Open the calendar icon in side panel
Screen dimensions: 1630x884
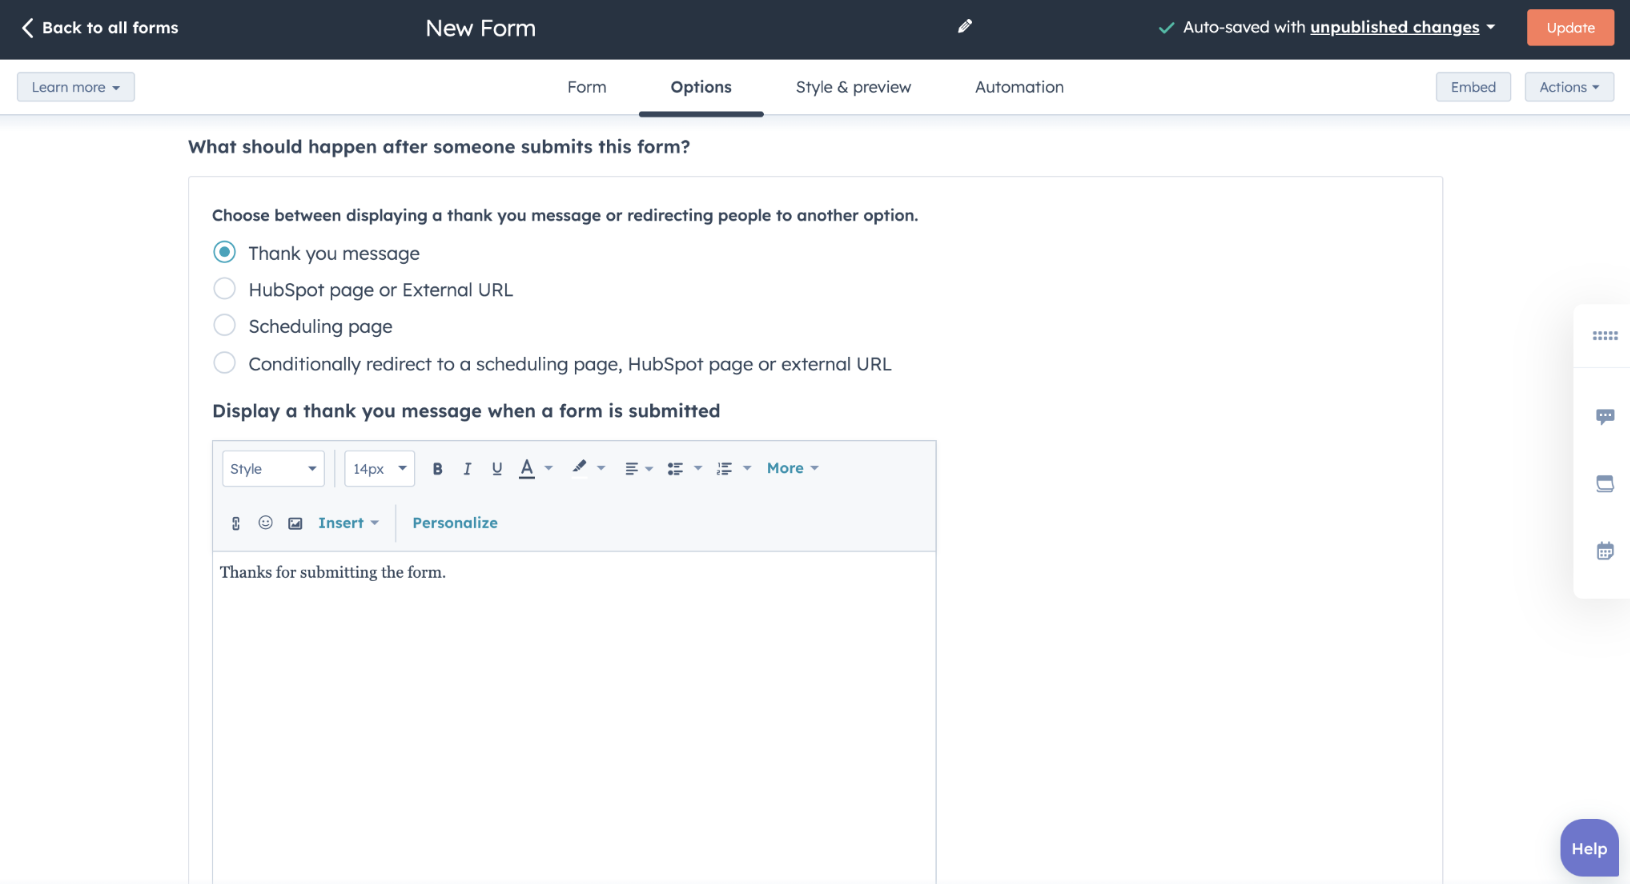click(1605, 551)
